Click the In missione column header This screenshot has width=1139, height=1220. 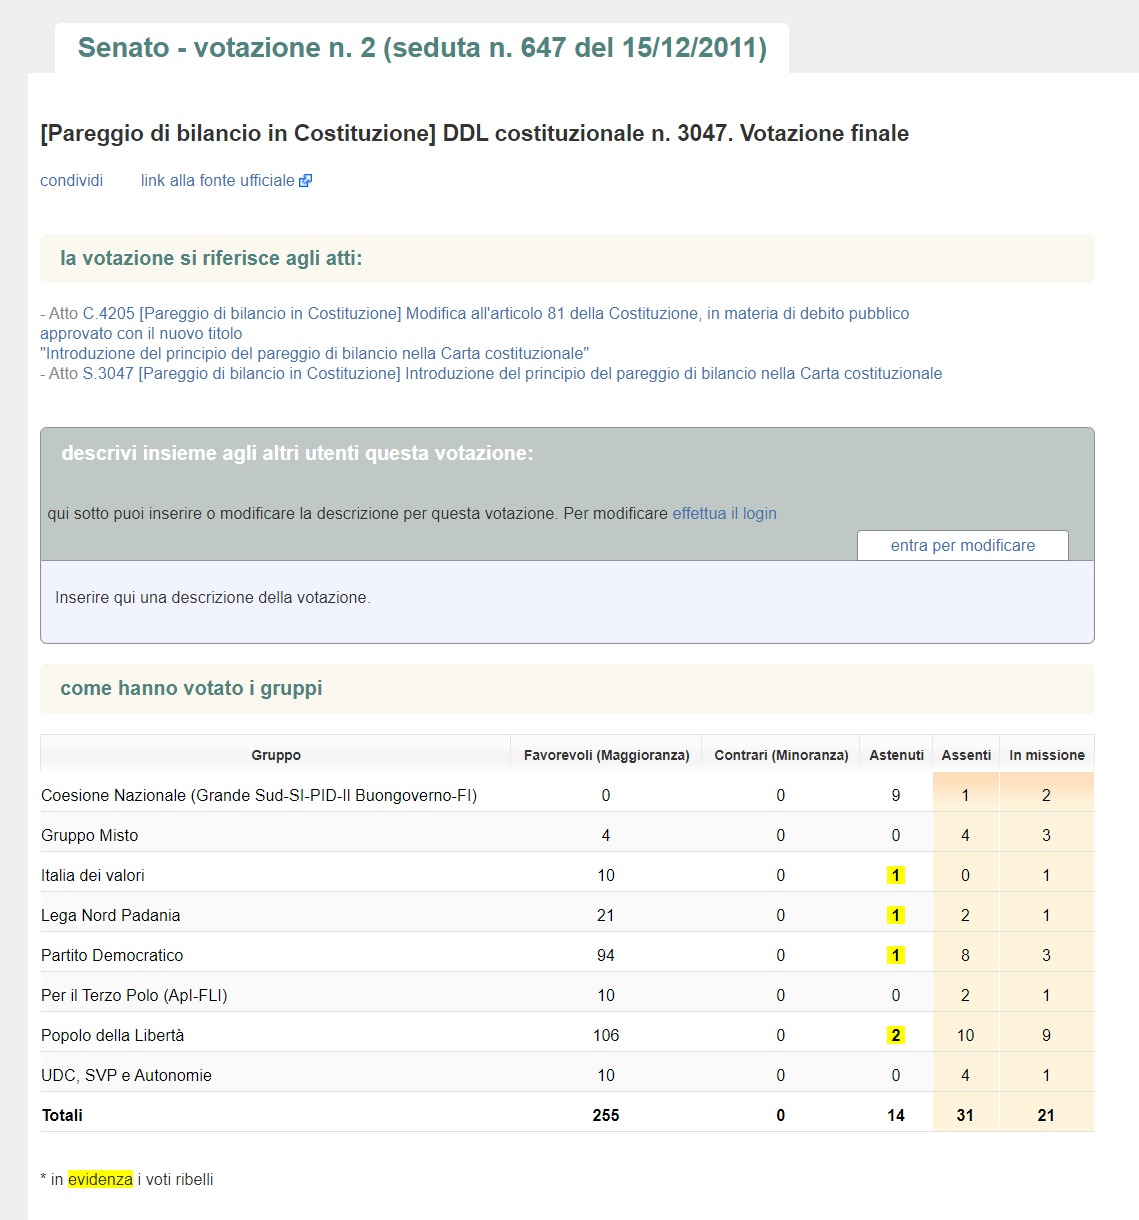point(1047,755)
